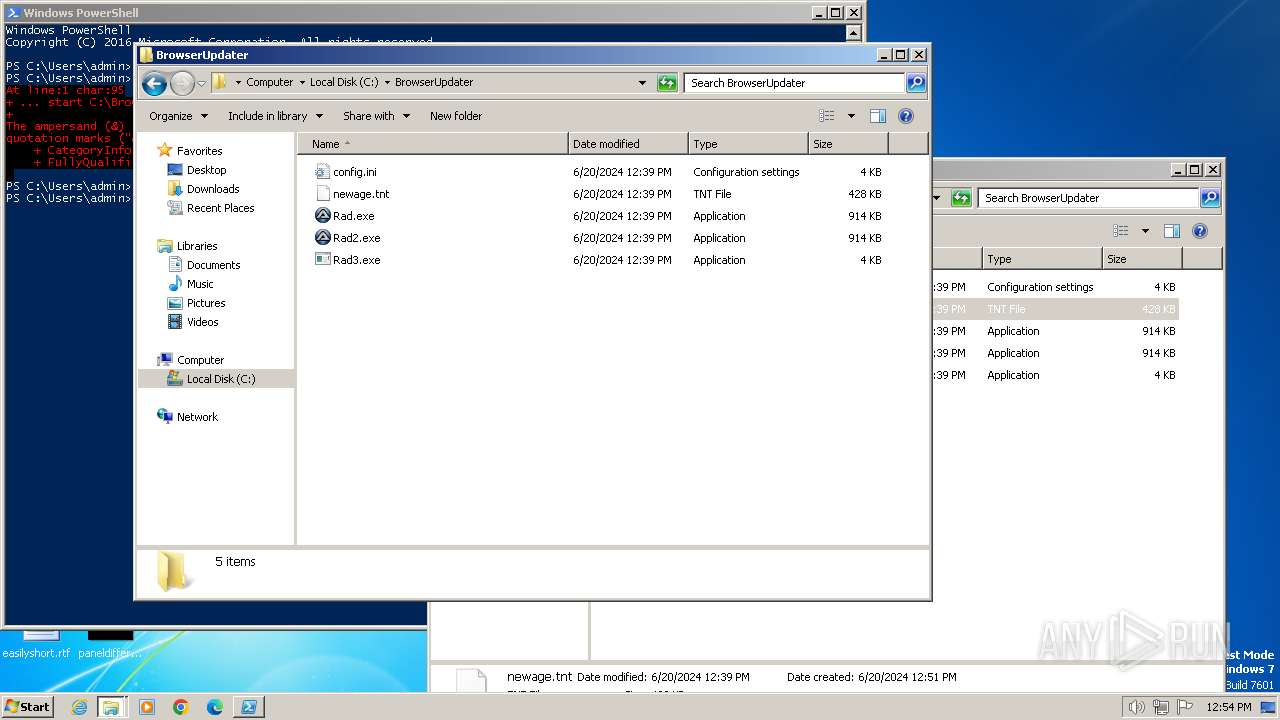This screenshot has height=720, width=1280.
Task: Open Windows Media Player from taskbar
Action: 147,707
